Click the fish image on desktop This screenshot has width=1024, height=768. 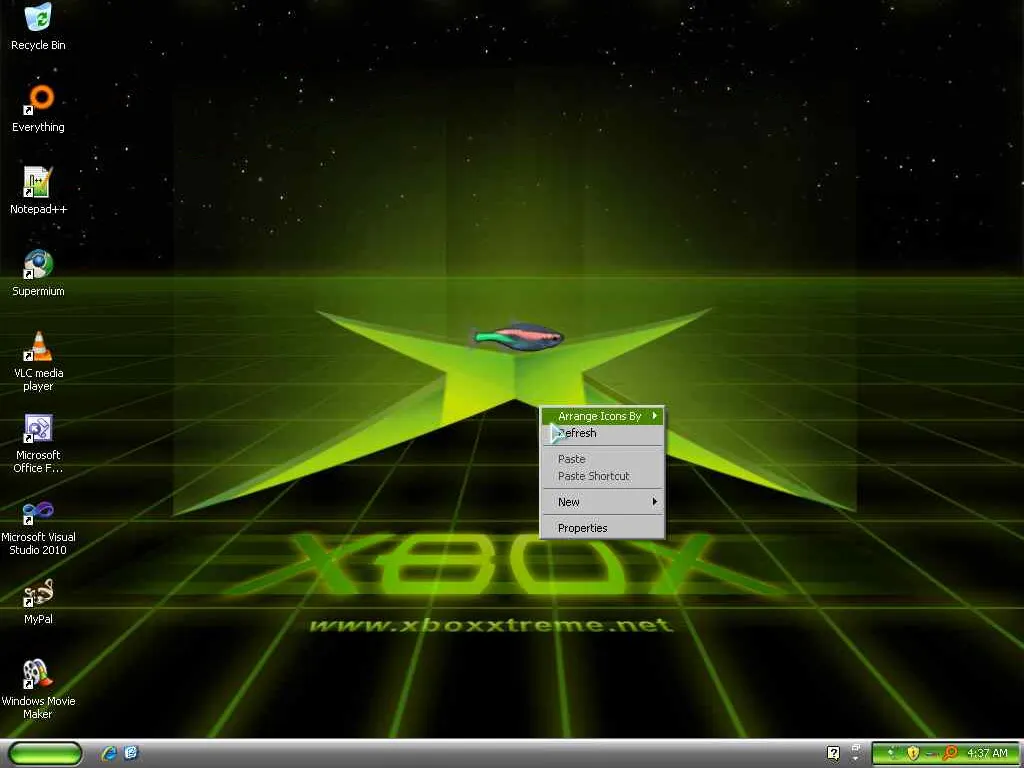coord(519,336)
